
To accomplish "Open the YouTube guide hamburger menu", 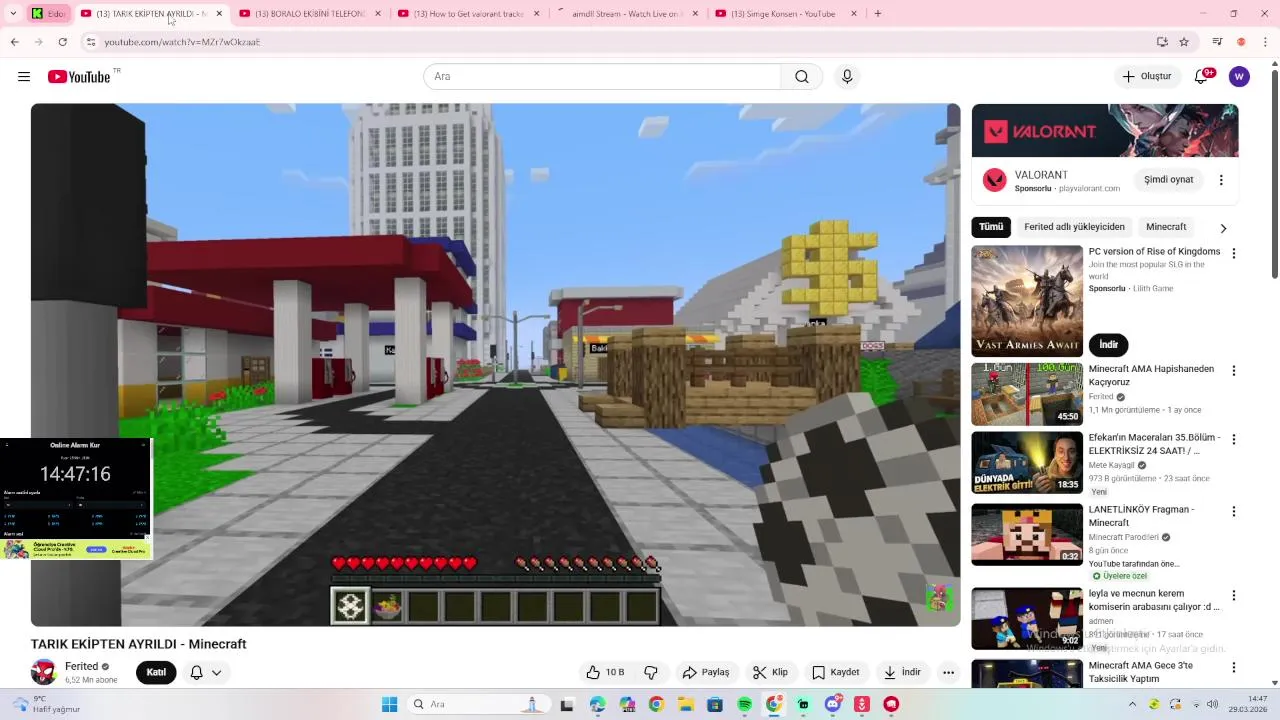I will pyautogui.click(x=24, y=77).
